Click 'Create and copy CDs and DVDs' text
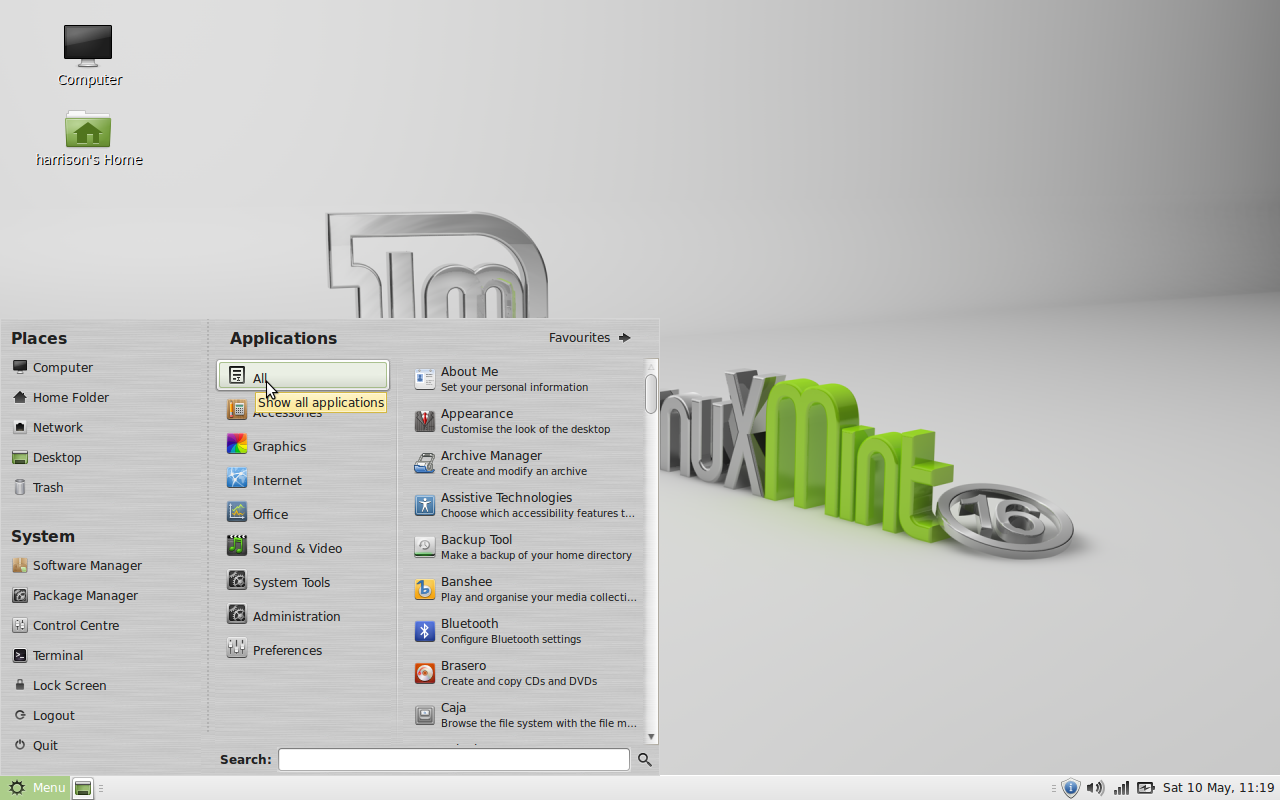The width and height of the screenshot is (1280, 800). [x=519, y=681]
